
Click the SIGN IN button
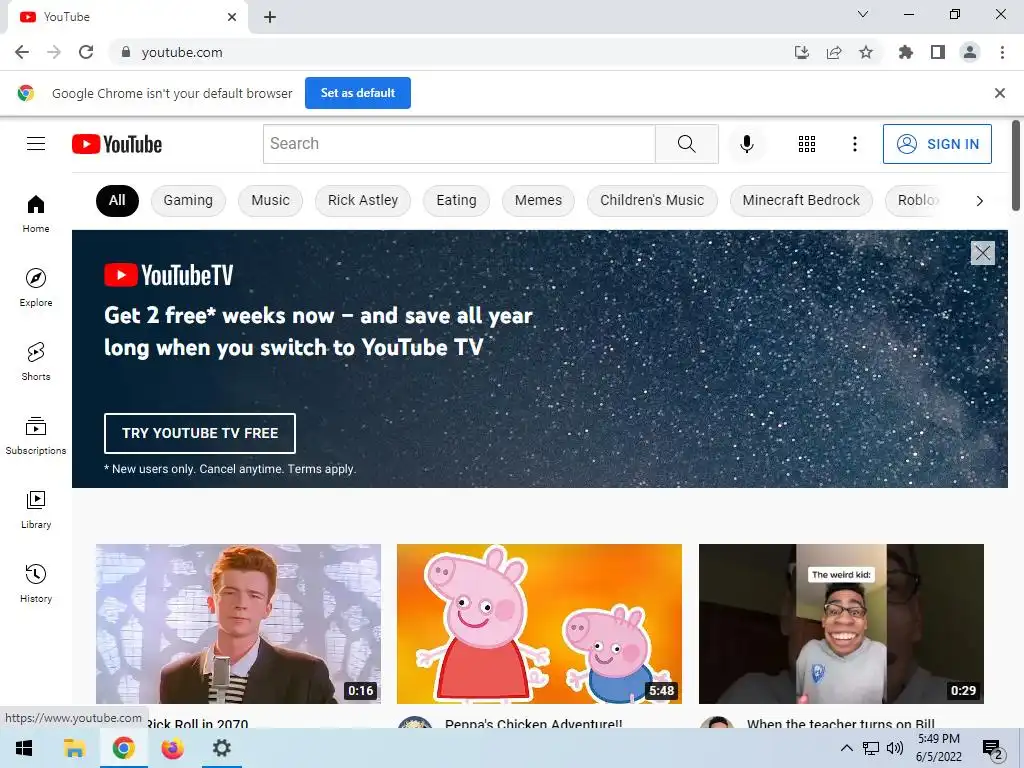click(936, 144)
